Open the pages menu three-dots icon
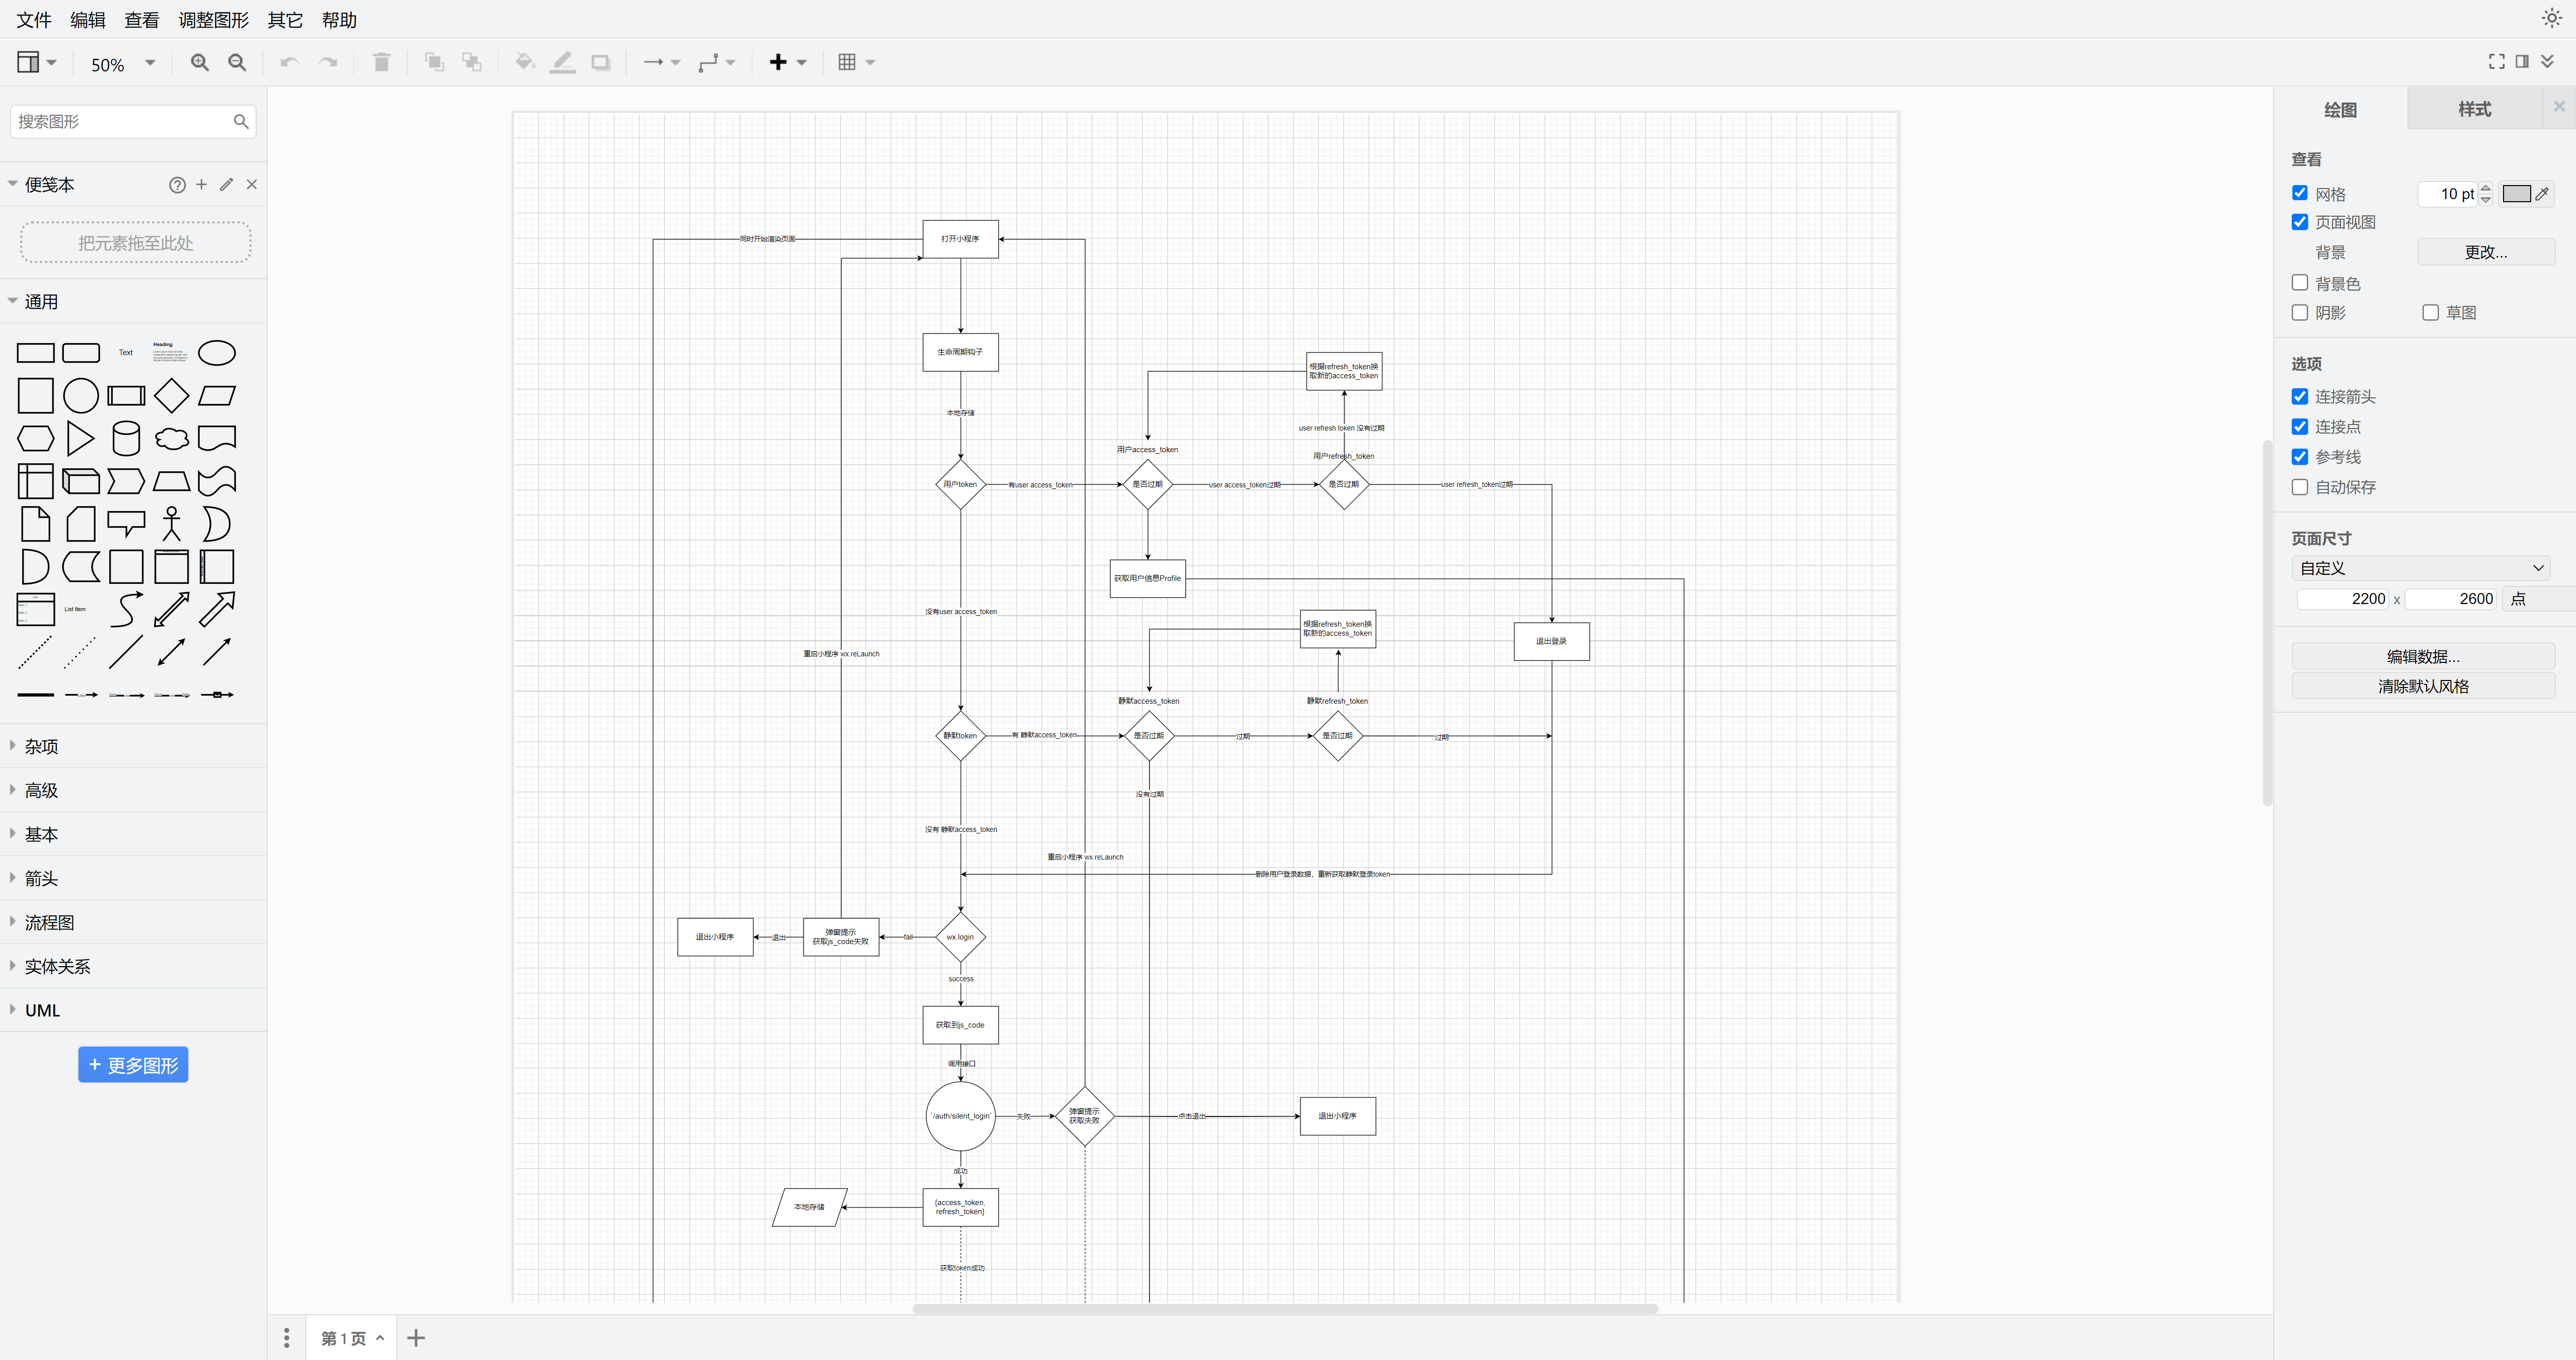 click(286, 1337)
